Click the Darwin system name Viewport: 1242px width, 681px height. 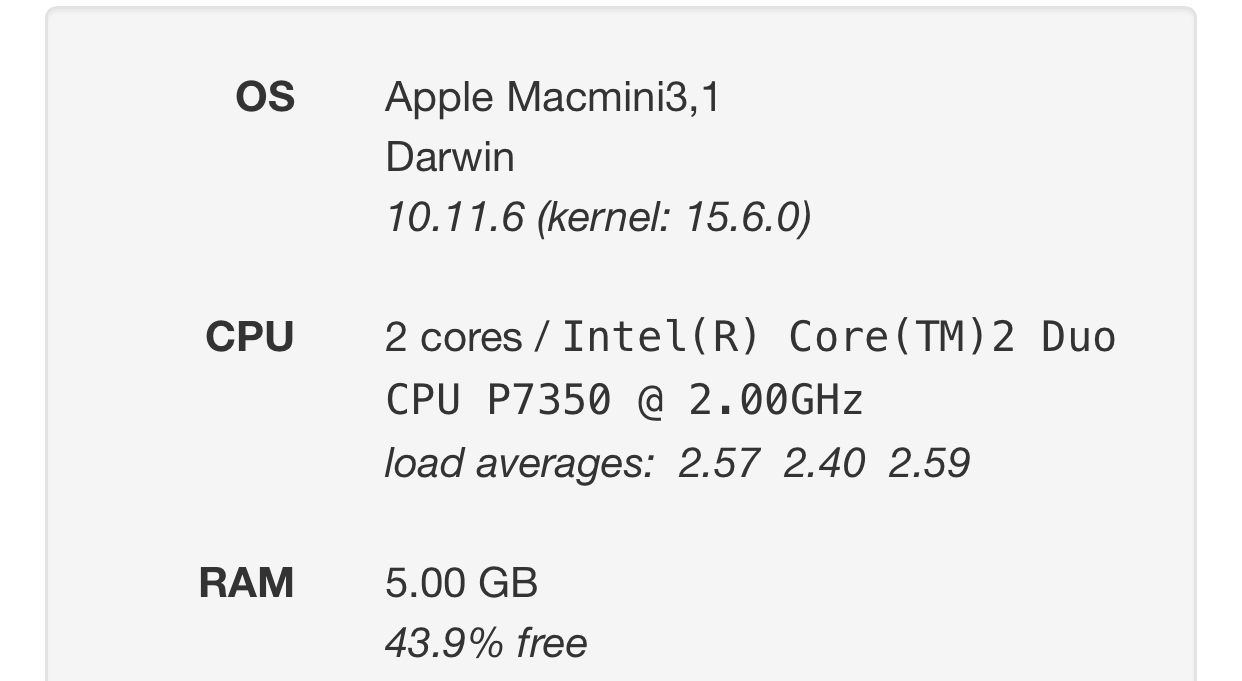[449, 157]
